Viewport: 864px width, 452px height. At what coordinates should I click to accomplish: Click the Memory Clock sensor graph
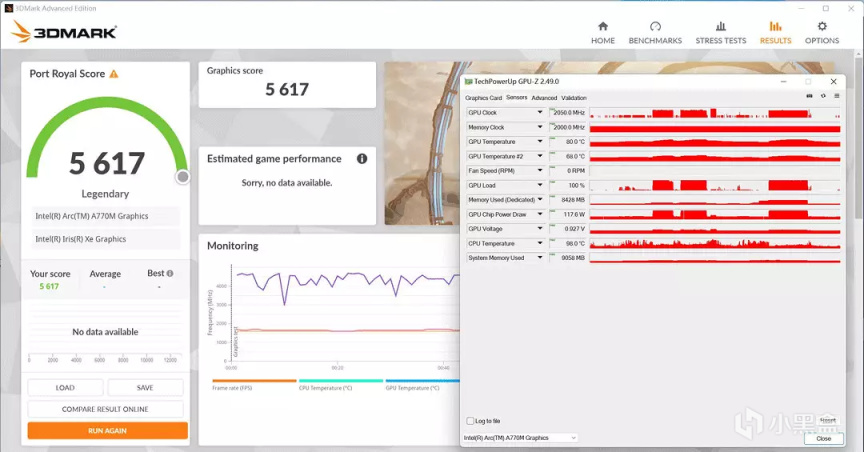[x=715, y=128]
